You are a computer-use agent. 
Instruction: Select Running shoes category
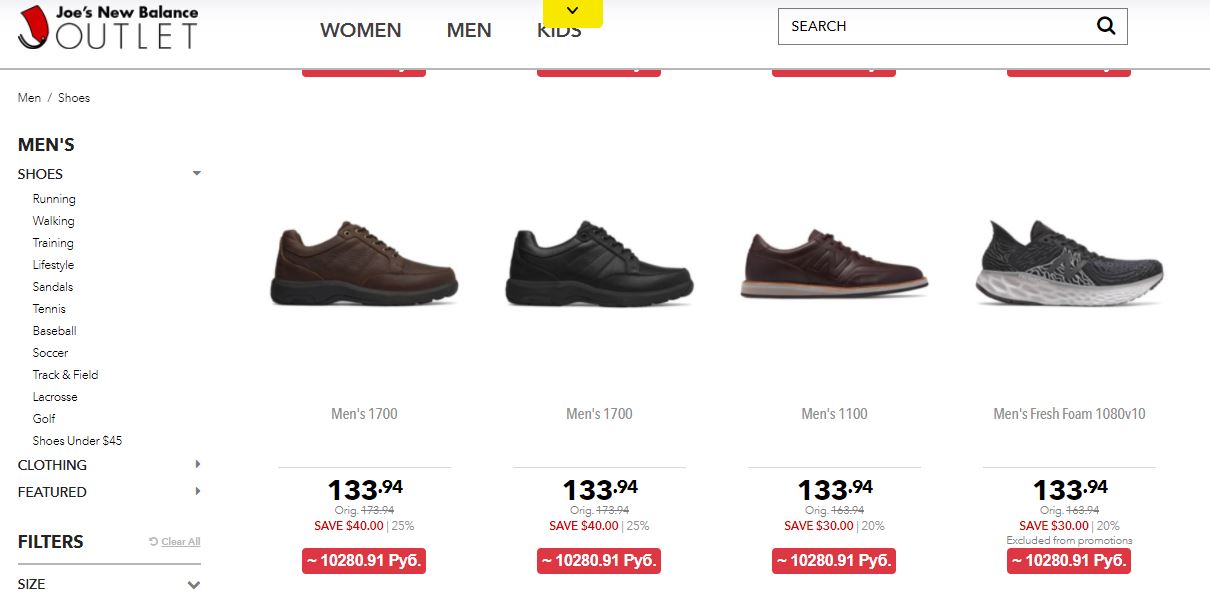[54, 199]
